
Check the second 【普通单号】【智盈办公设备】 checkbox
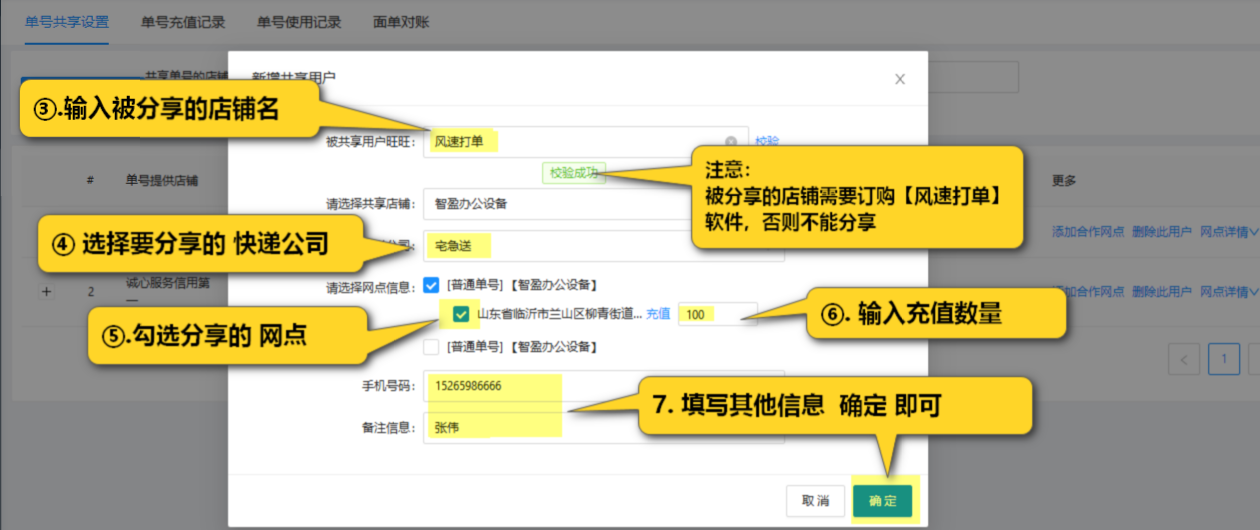click(431, 347)
